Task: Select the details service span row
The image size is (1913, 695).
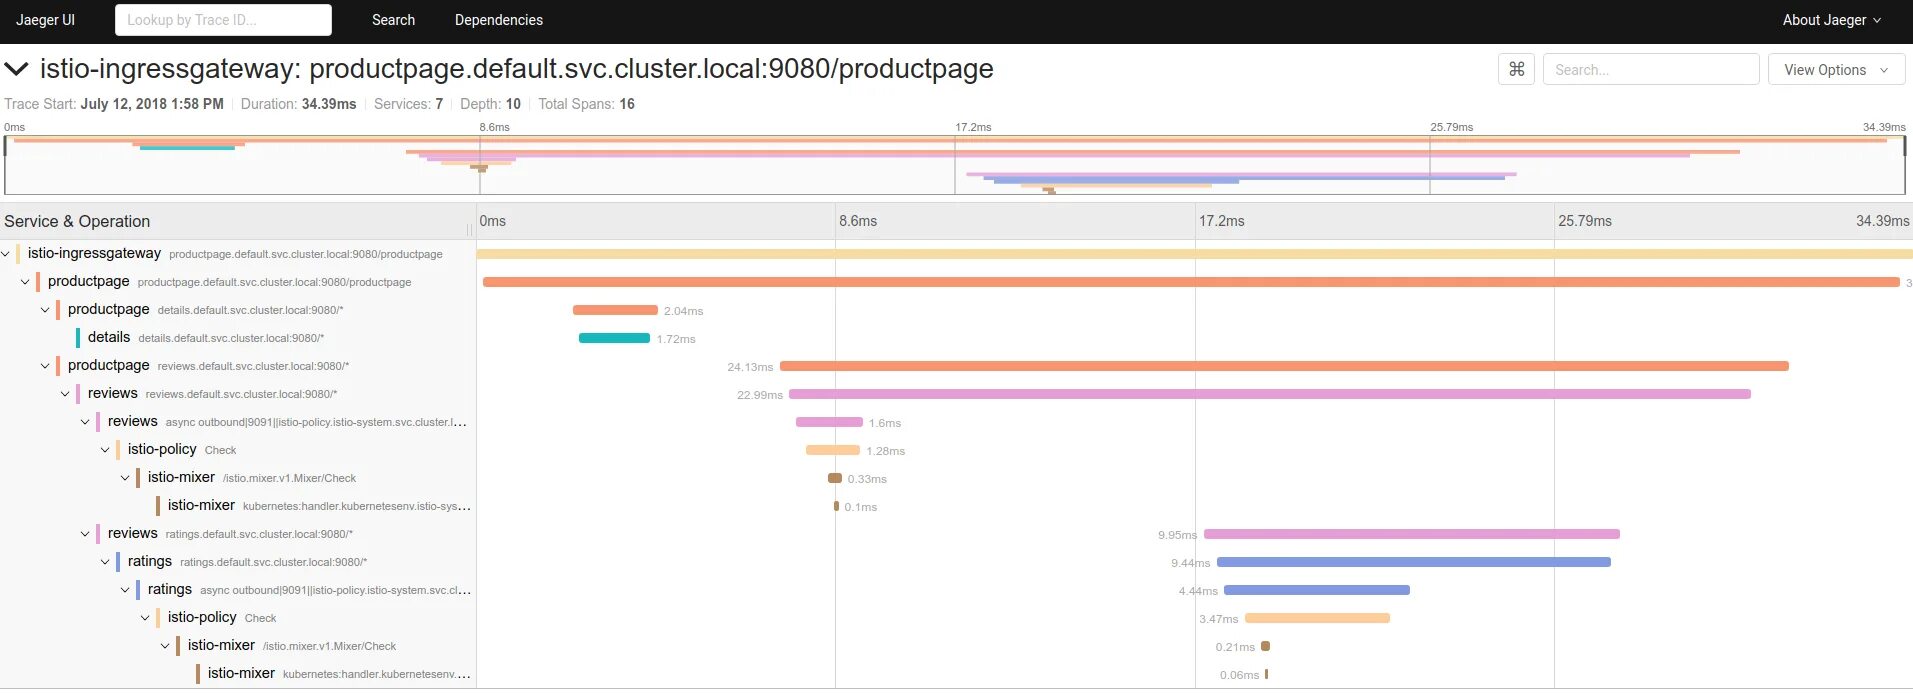Action: coord(109,338)
